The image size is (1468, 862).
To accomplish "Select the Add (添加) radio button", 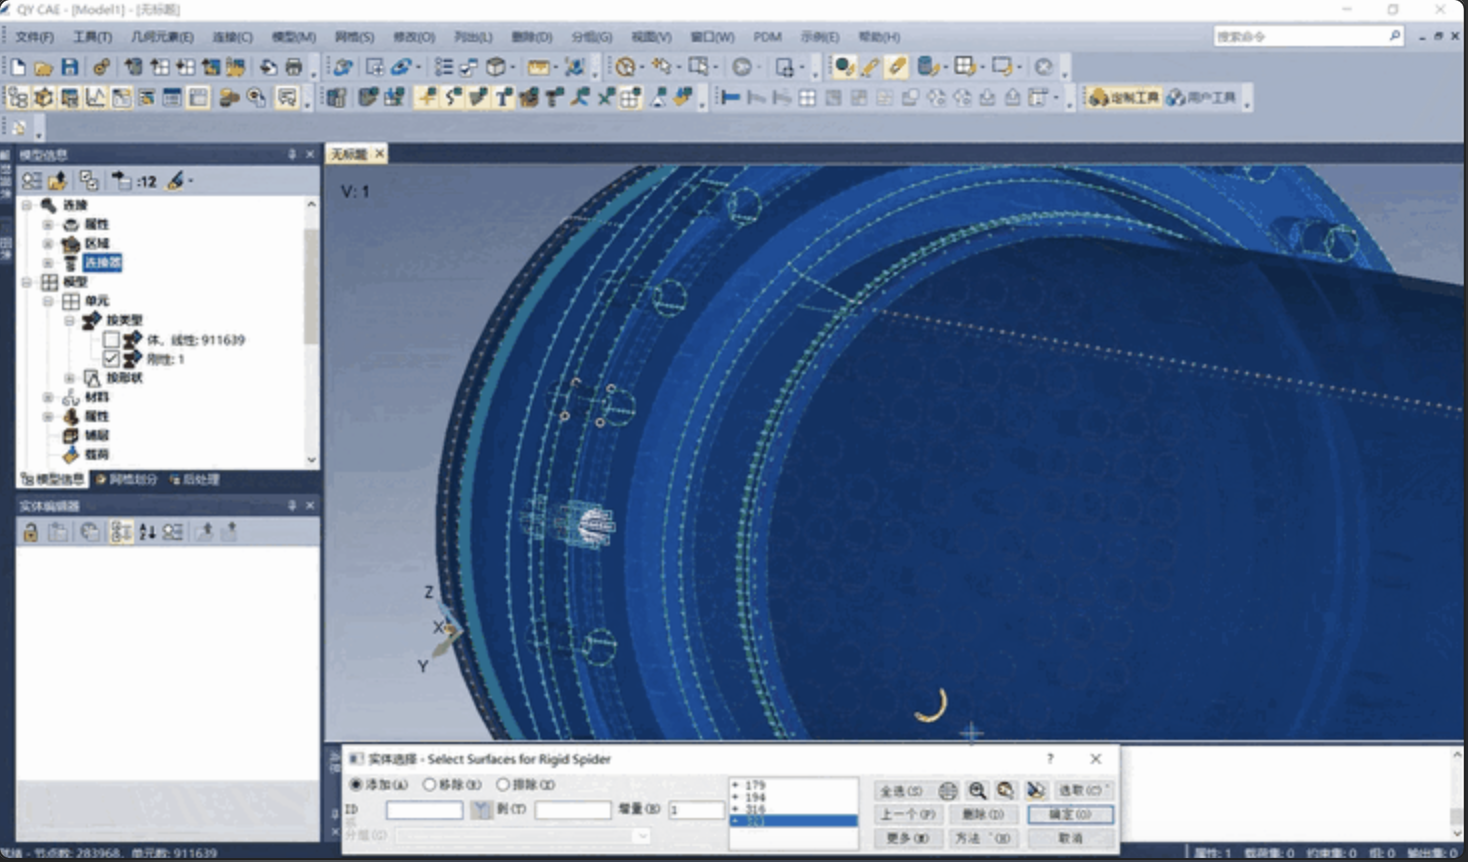I will 356,785.
